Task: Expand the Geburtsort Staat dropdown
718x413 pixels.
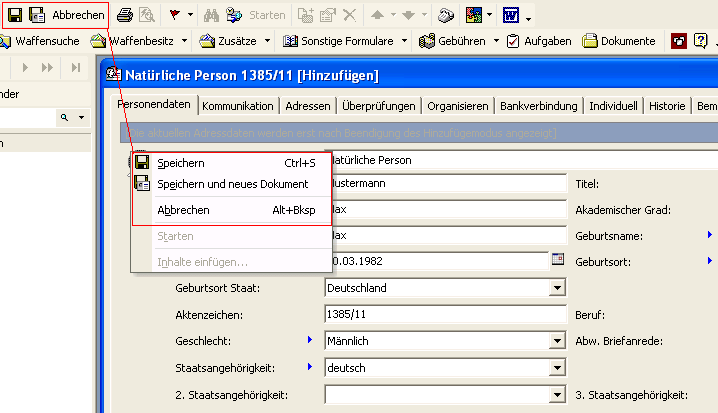Action: tap(557, 288)
